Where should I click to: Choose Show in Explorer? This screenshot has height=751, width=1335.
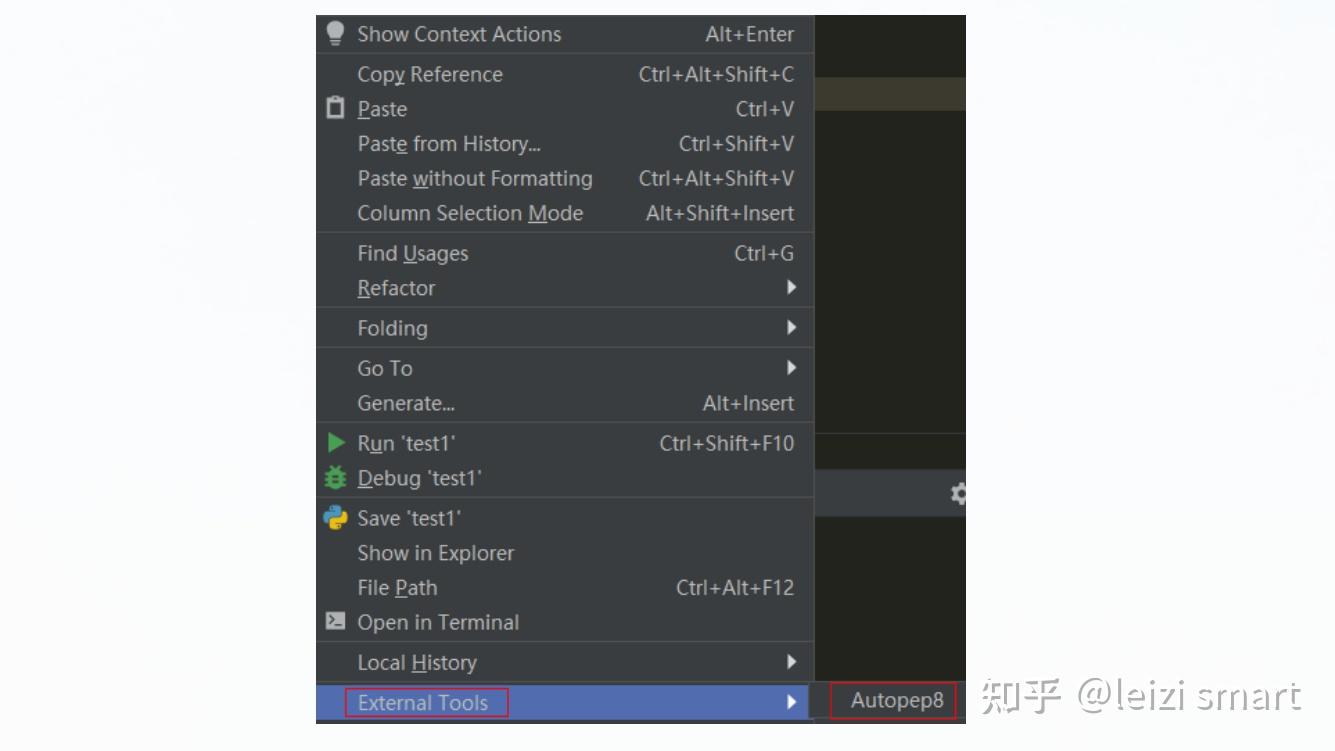coord(565,553)
